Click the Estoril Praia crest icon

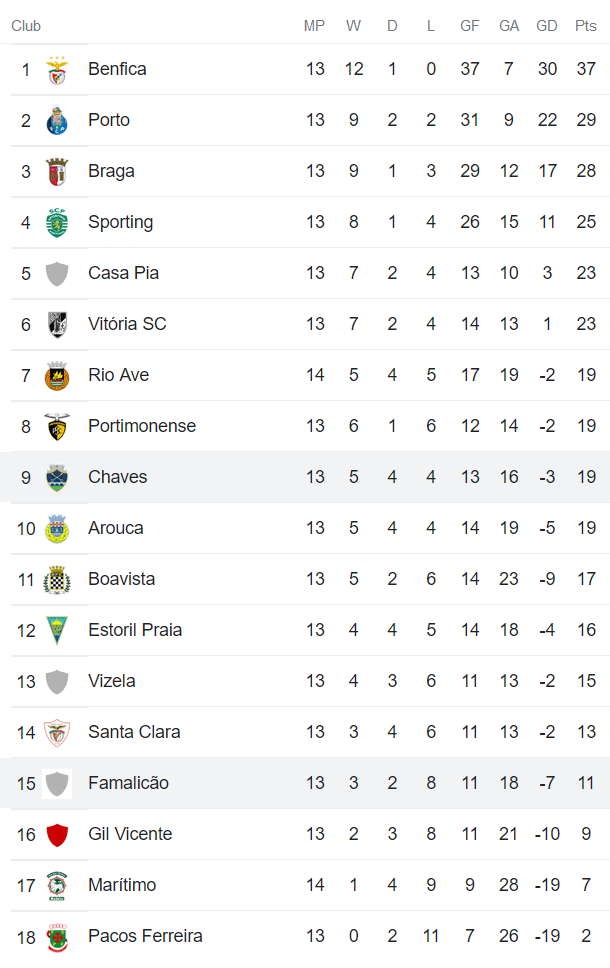point(57,631)
